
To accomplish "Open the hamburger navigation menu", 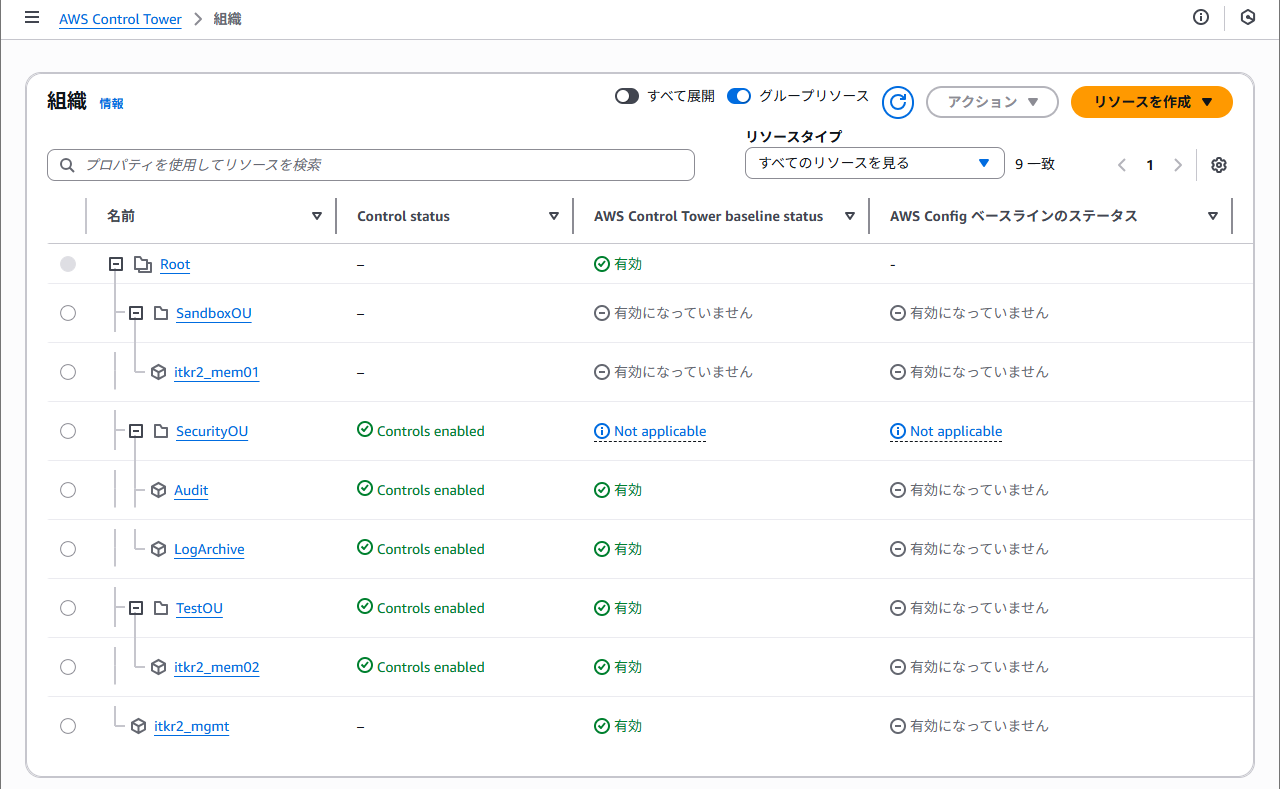I will point(32,18).
